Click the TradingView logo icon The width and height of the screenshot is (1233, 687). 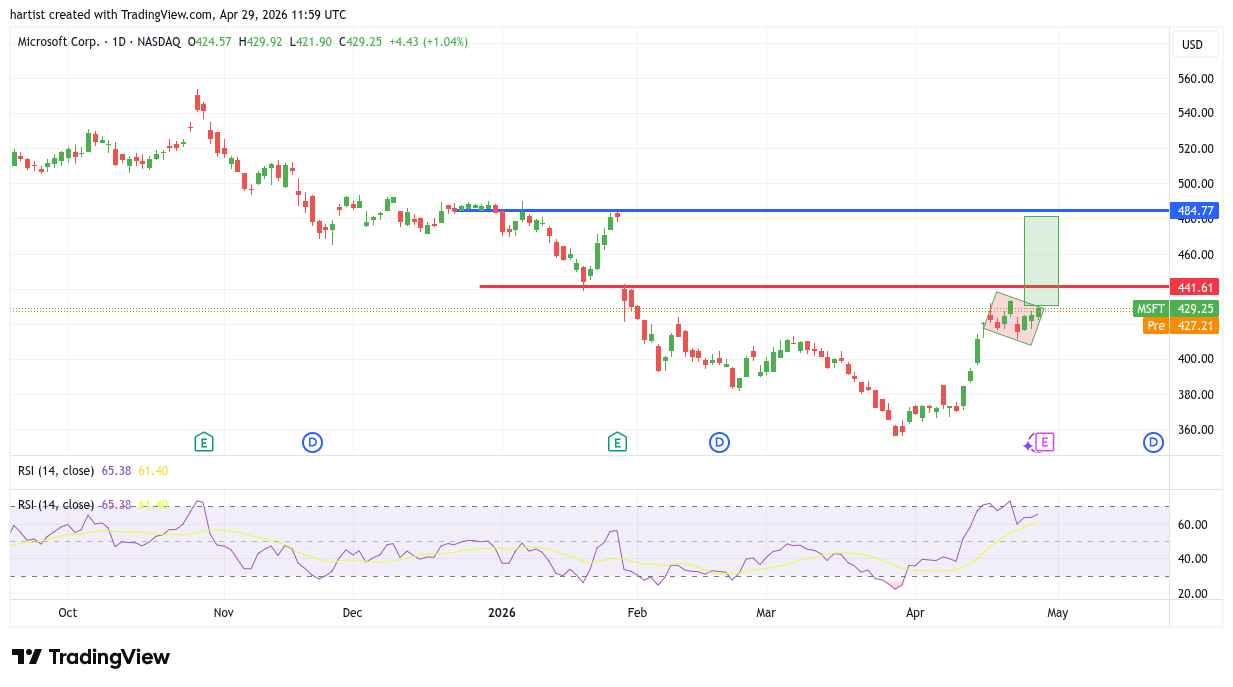coord(27,657)
